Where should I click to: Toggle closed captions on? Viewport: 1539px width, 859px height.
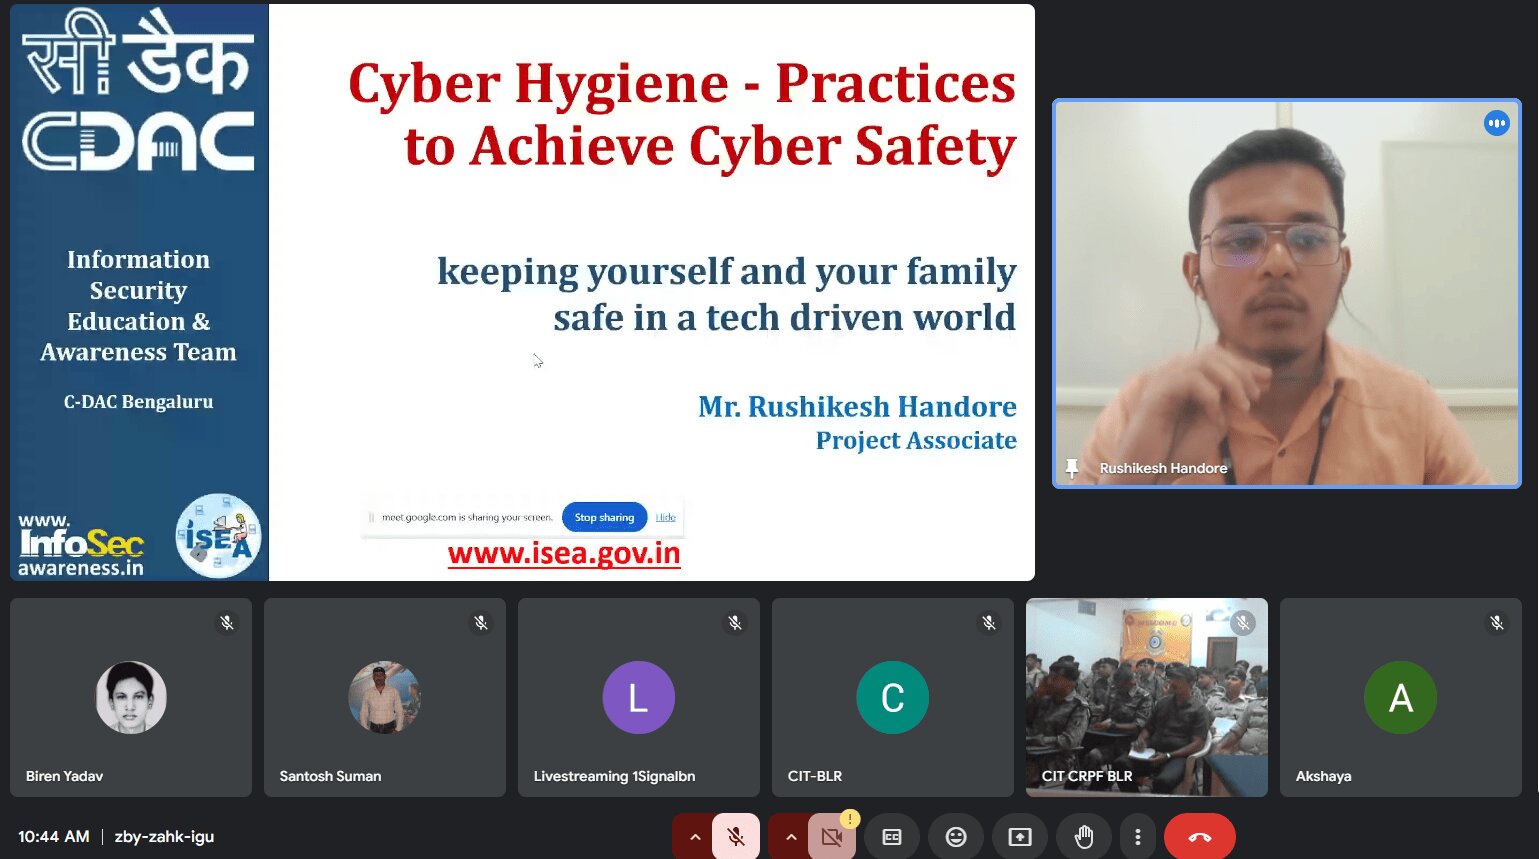point(892,837)
